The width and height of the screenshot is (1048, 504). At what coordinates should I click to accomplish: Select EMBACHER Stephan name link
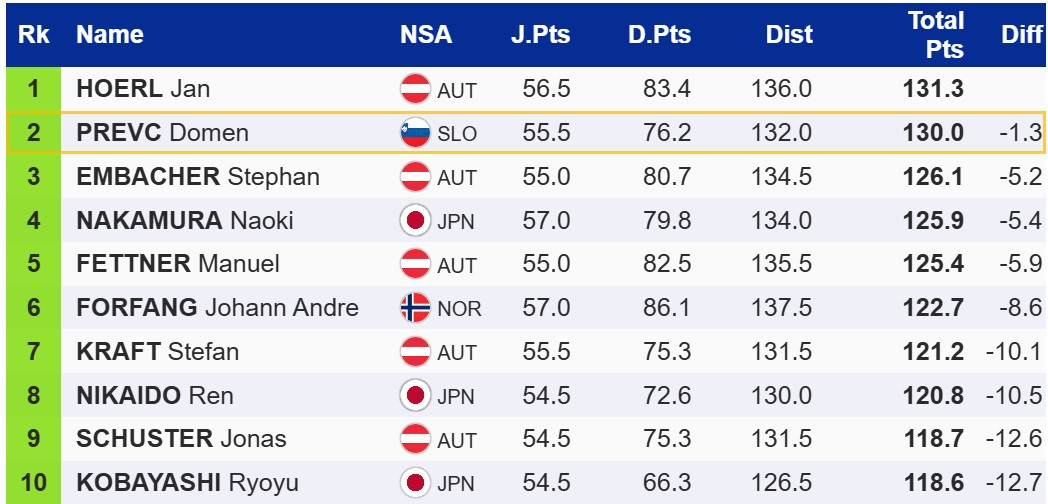coord(198,177)
